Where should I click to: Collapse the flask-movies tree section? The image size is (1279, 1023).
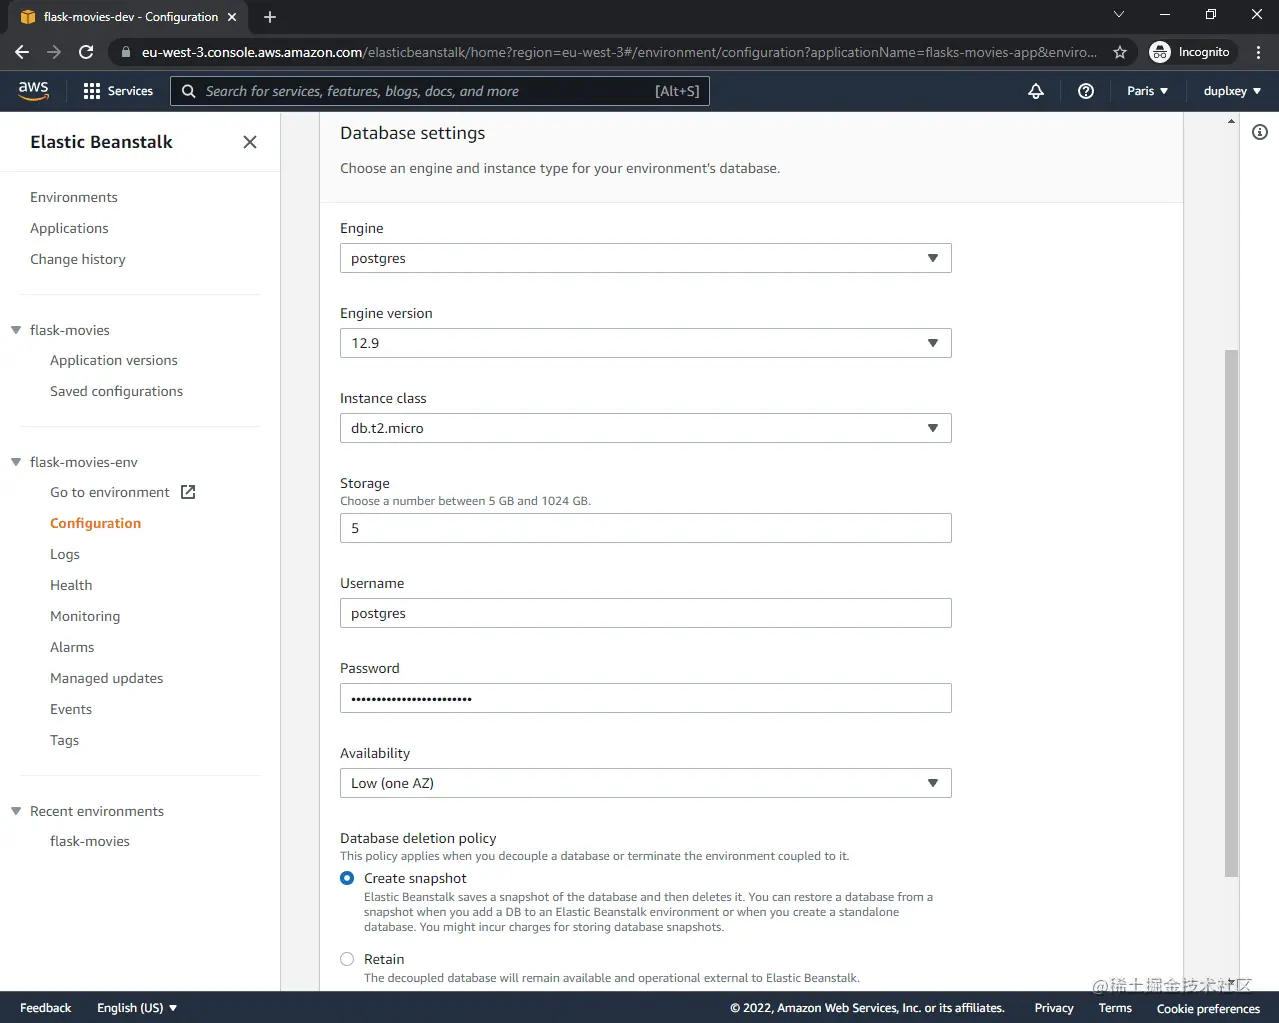[x=16, y=330]
